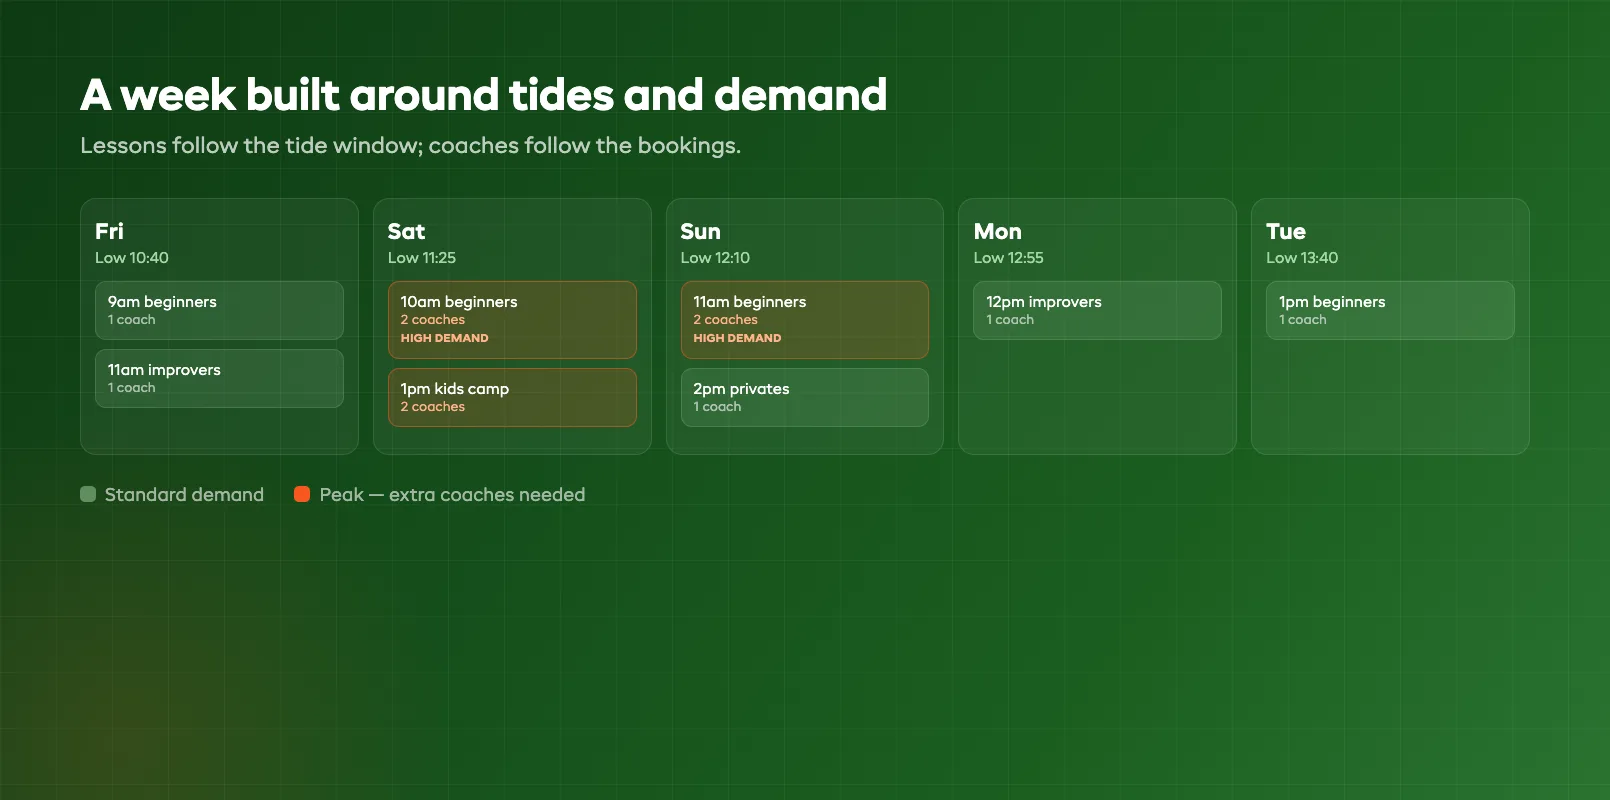
Task: Open the Sat 10am beginners high-demand card
Action: [512, 320]
